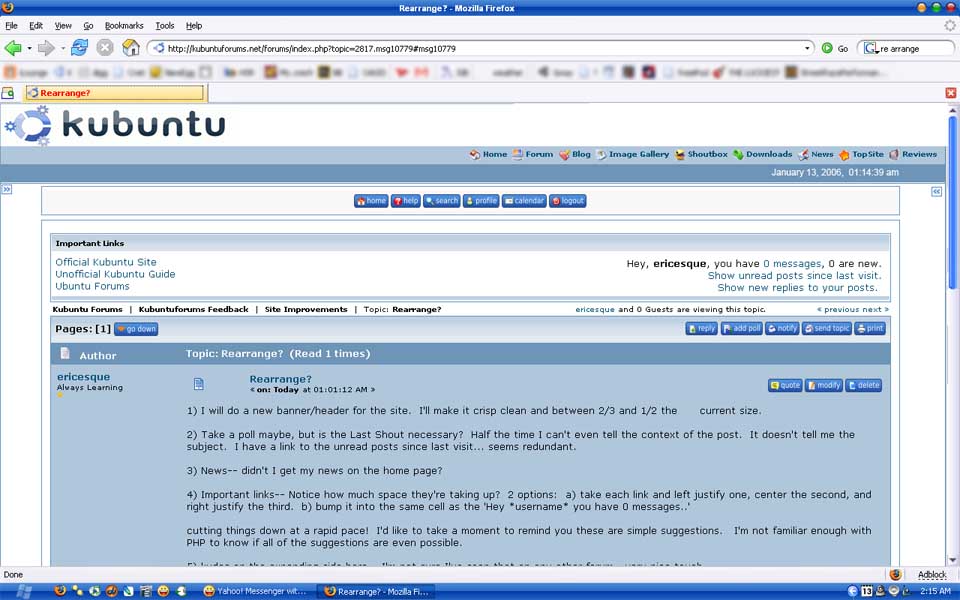Collapse the right sidebar with the chevron toggle
The width and height of the screenshot is (960, 600).
936,191
